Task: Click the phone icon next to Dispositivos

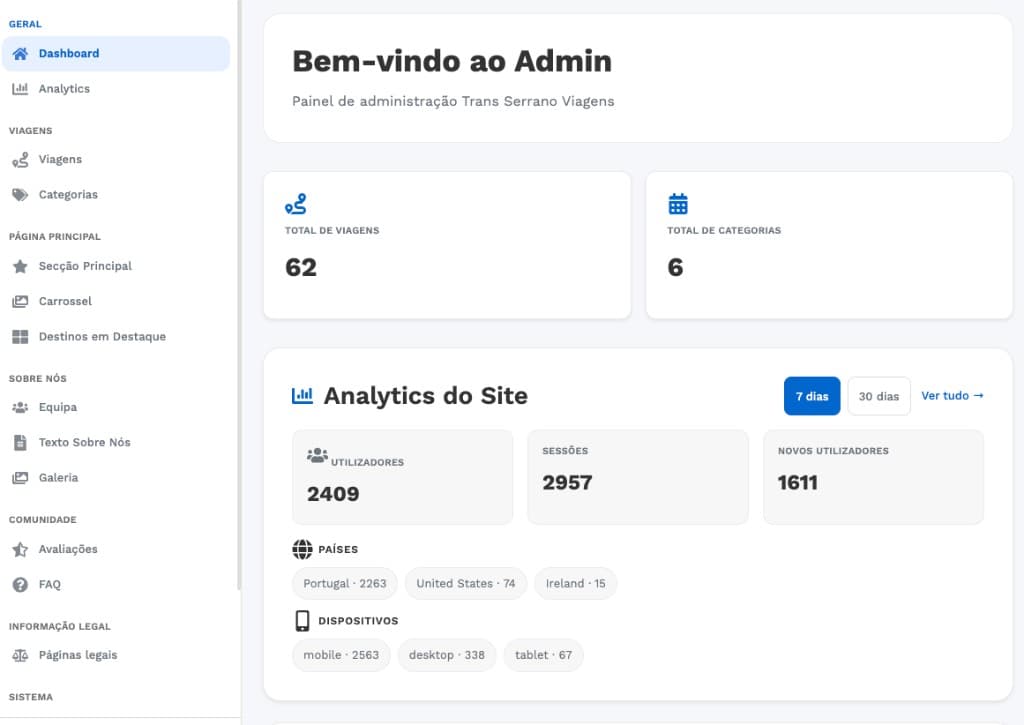Action: (x=302, y=620)
